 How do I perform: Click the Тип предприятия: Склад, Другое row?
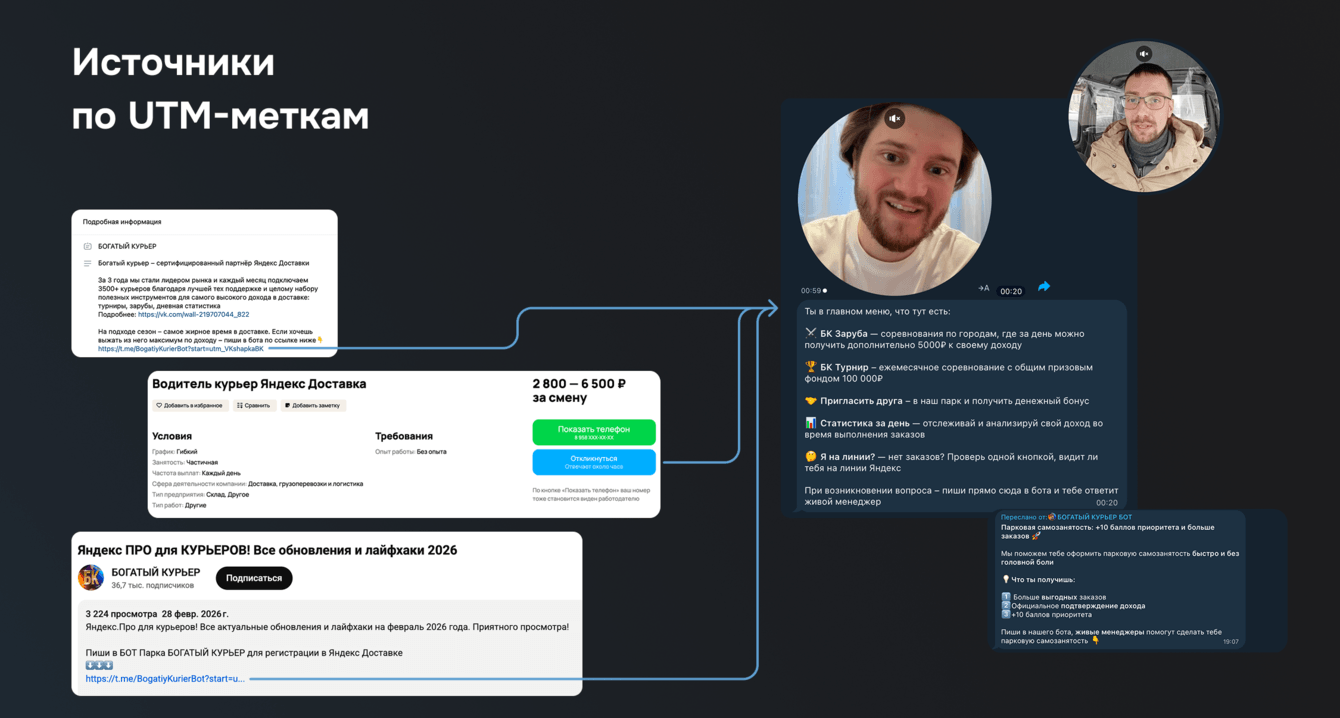(200, 495)
